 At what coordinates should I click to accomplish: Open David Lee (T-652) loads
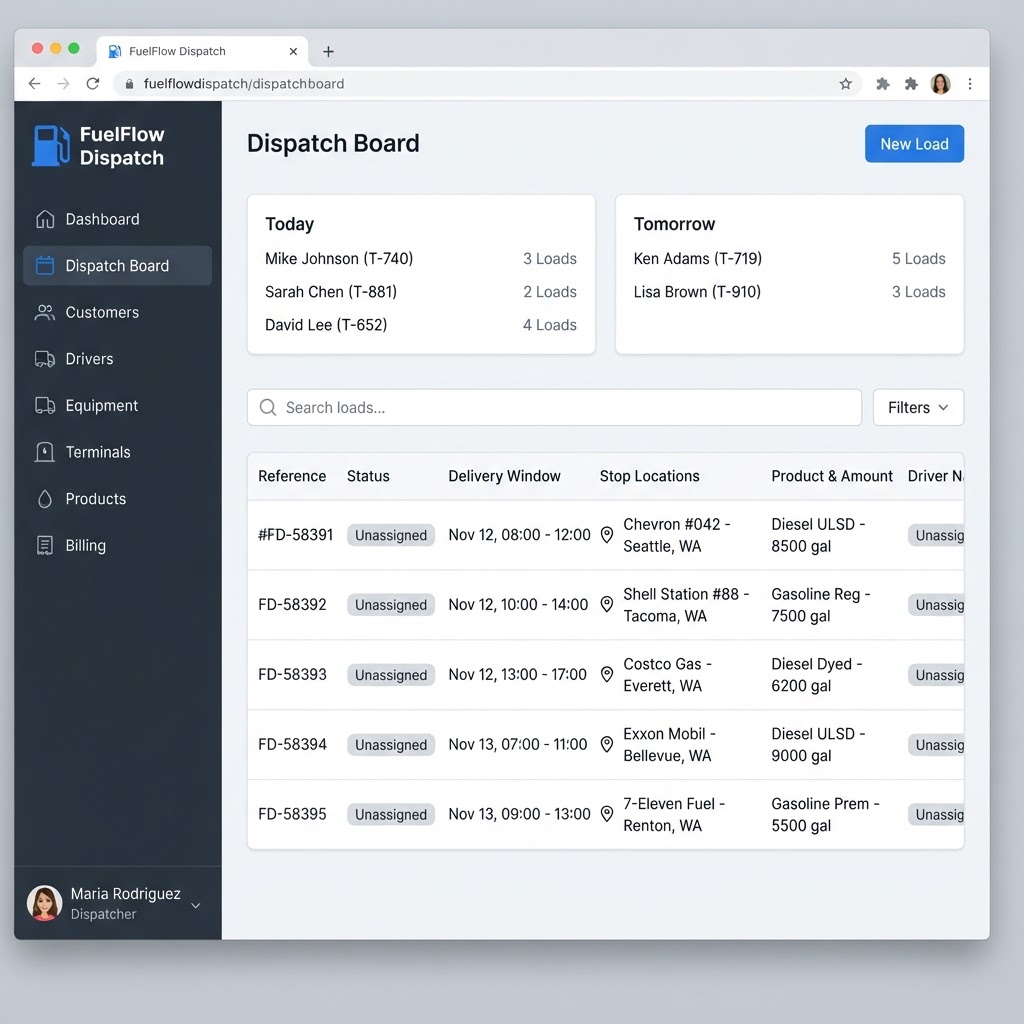pyautogui.click(x=421, y=325)
